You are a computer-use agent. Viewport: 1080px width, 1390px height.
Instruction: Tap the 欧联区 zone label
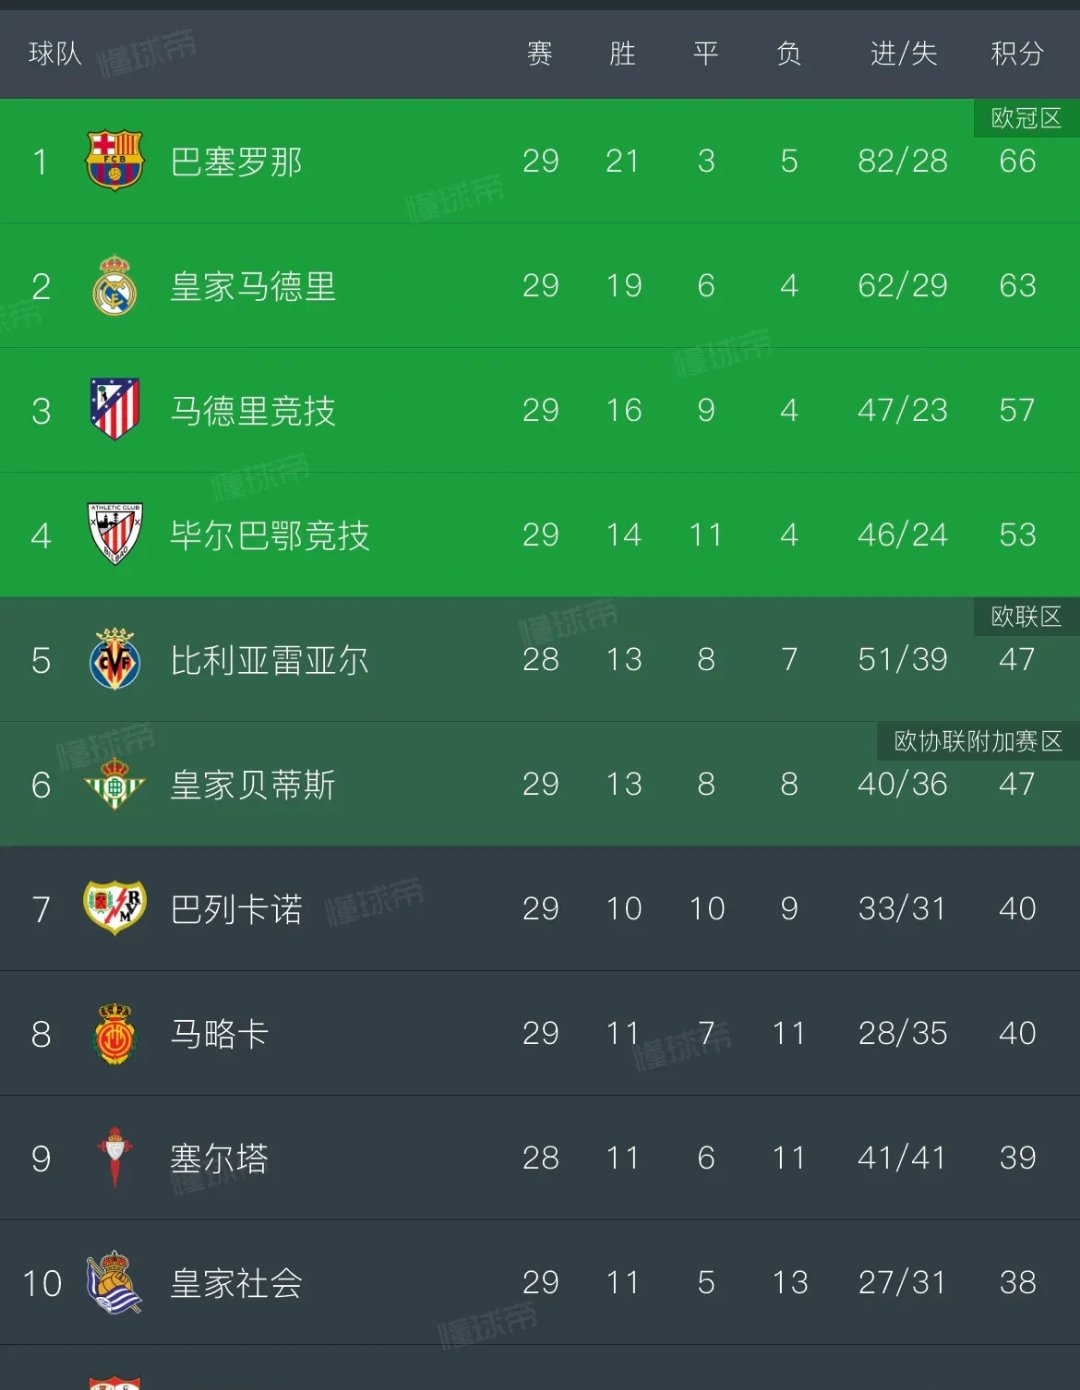click(x=1027, y=616)
